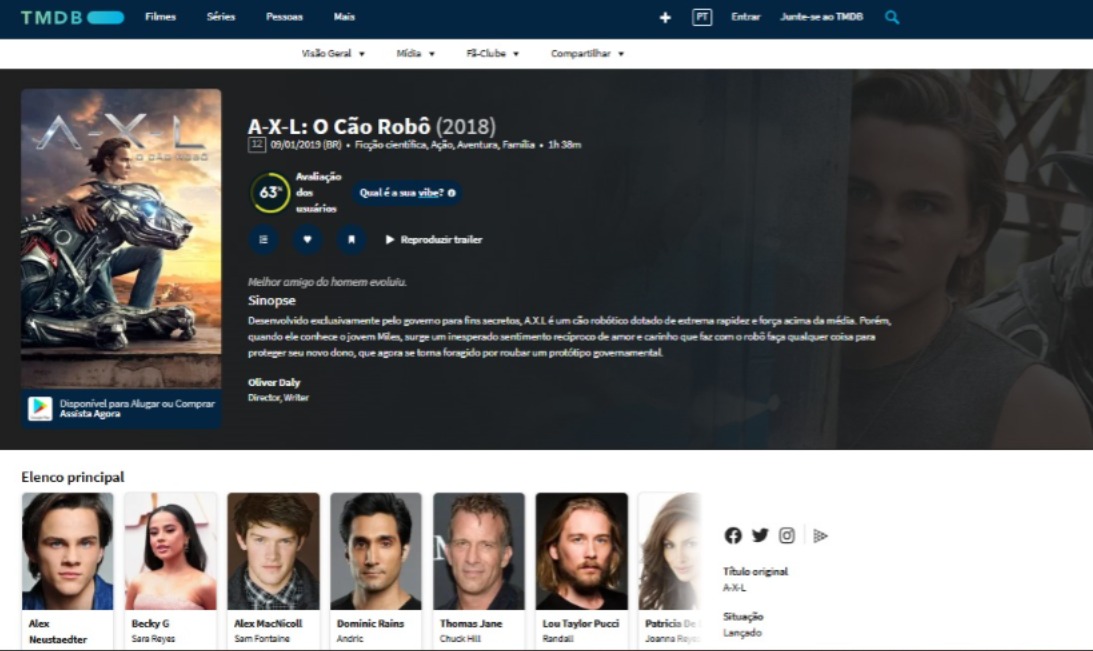The width and height of the screenshot is (1093, 651).
Task: Open the Fã-Clube dropdown
Action: 492,54
